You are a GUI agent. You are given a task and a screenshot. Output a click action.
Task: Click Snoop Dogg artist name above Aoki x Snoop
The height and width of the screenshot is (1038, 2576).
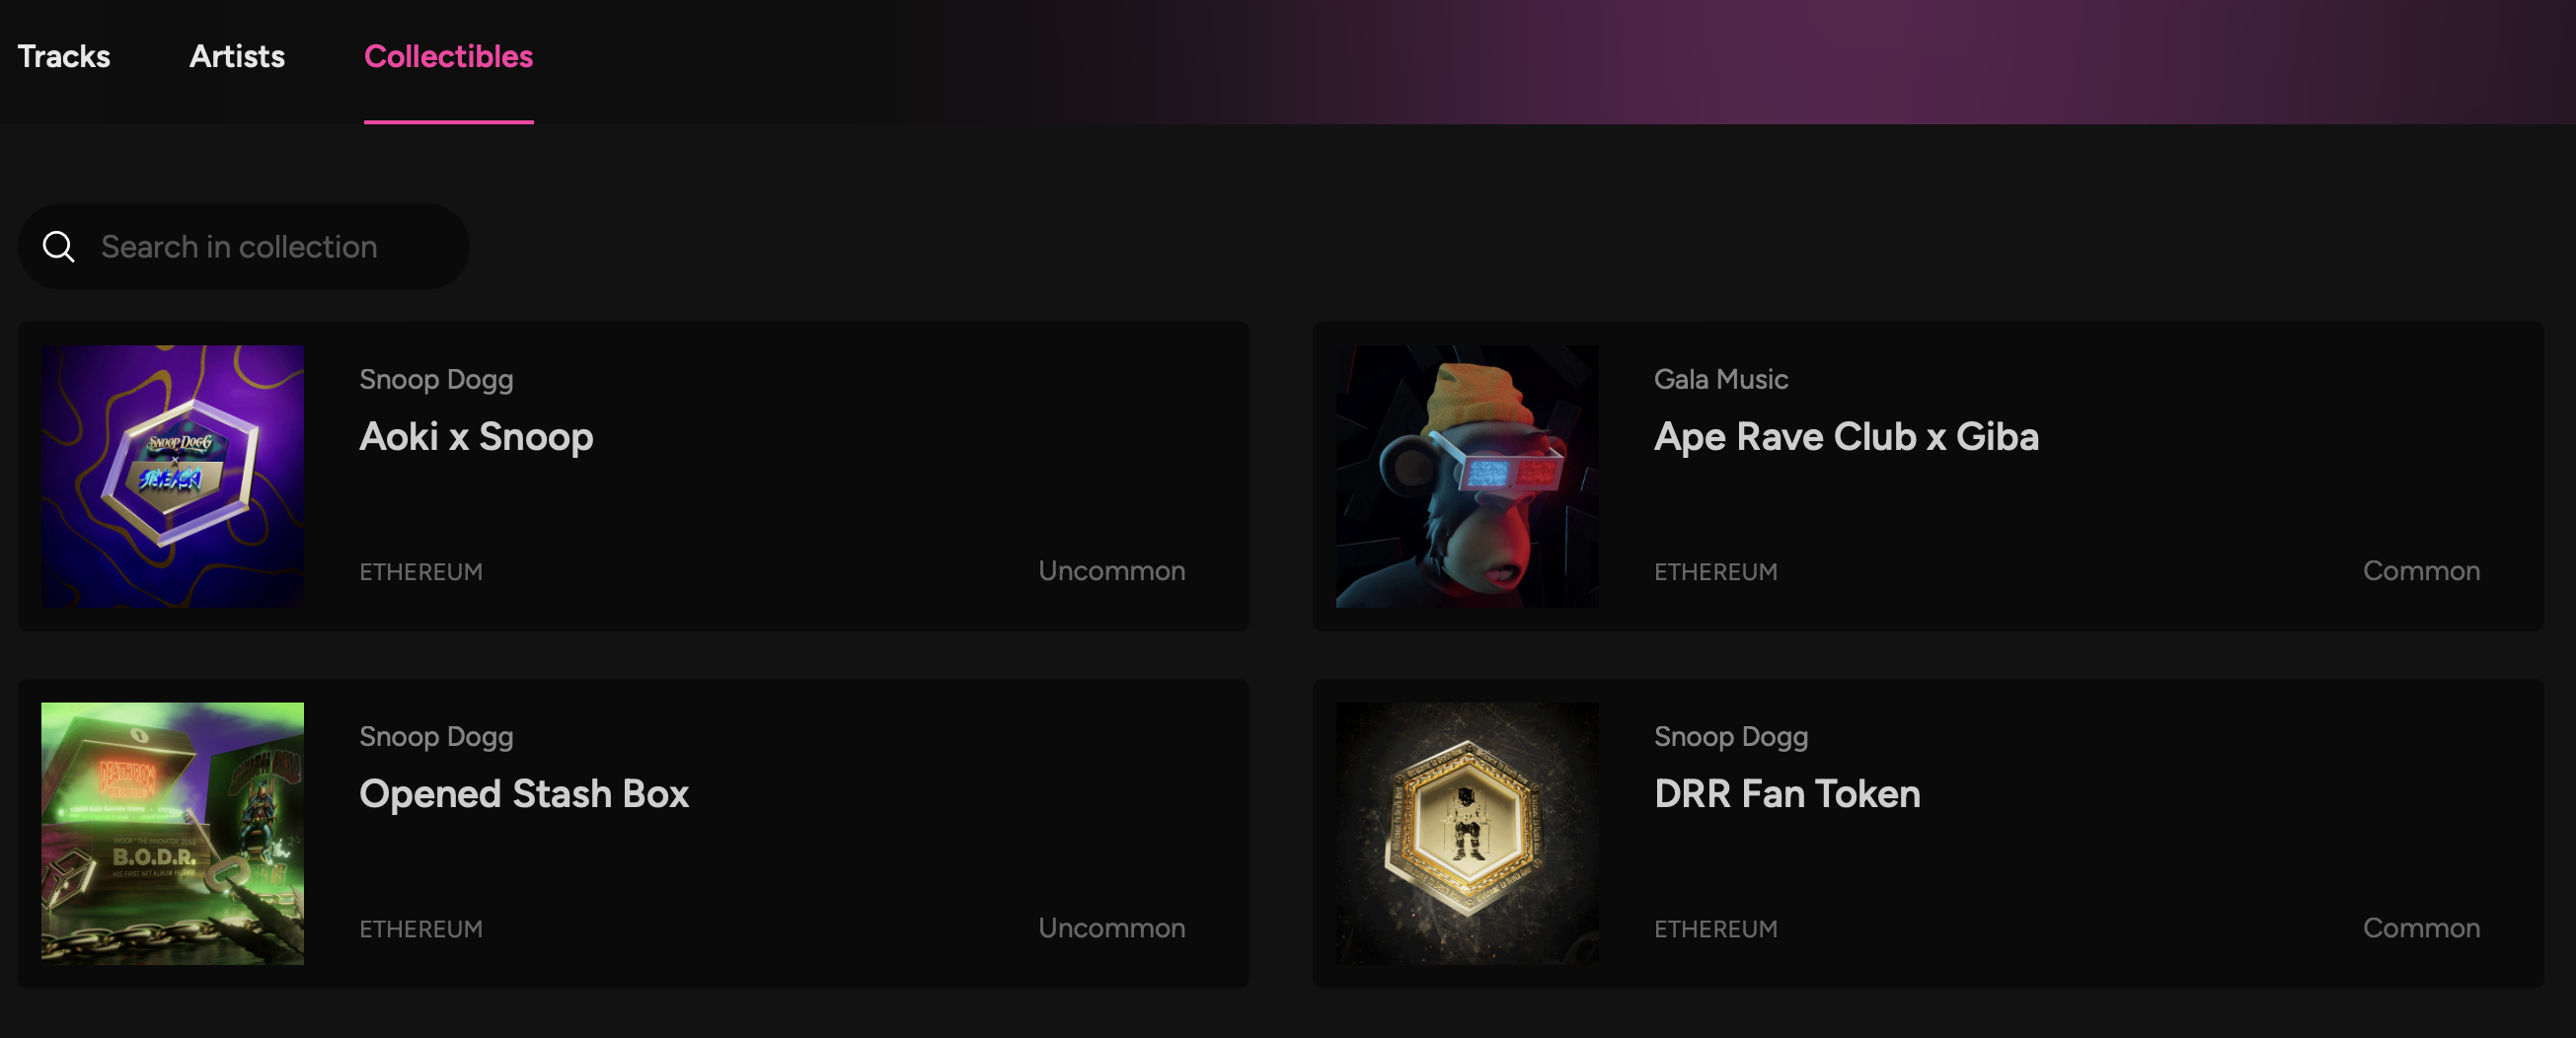(436, 379)
